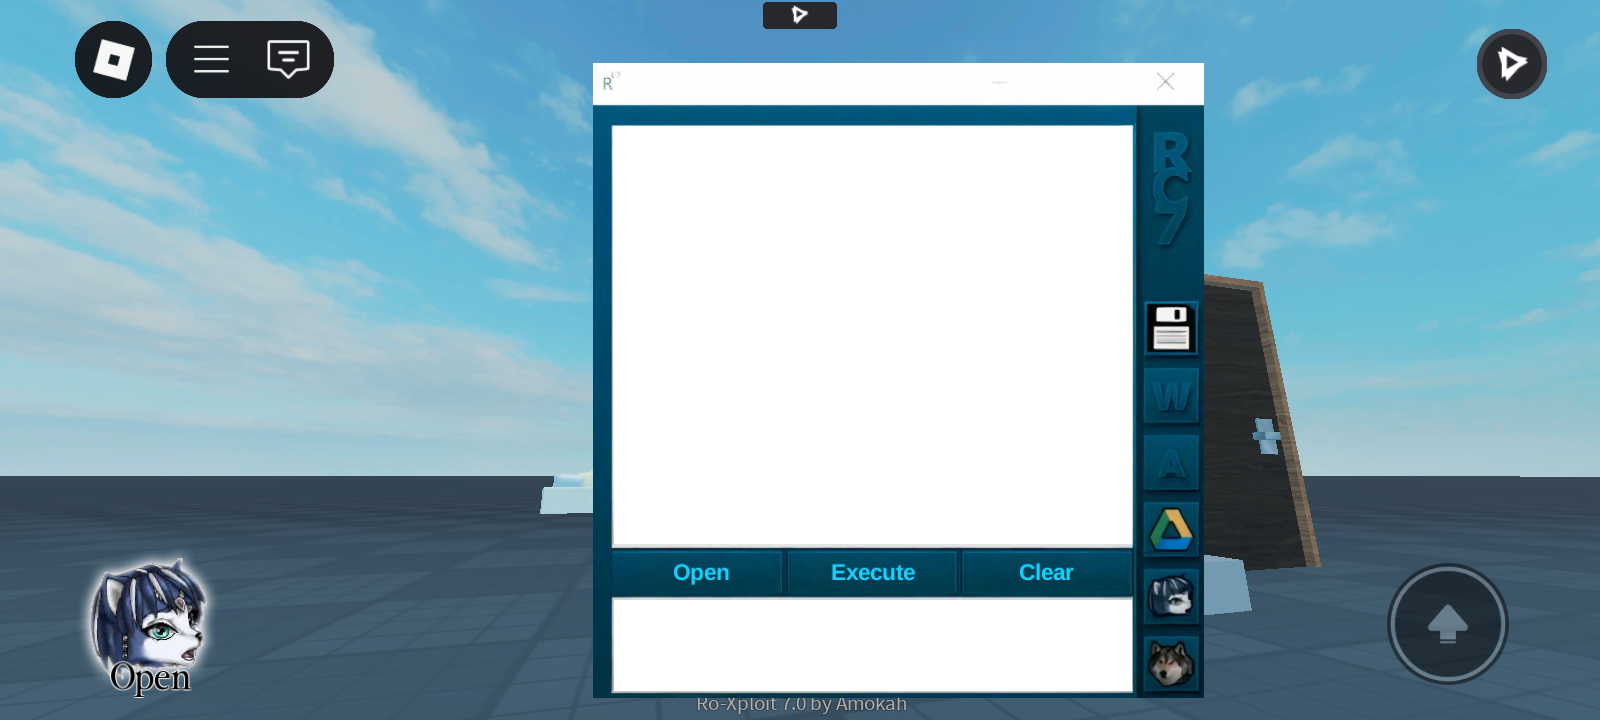The width and height of the screenshot is (1600, 720).
Task: Click the lower output text box
Action: point(872,645)
